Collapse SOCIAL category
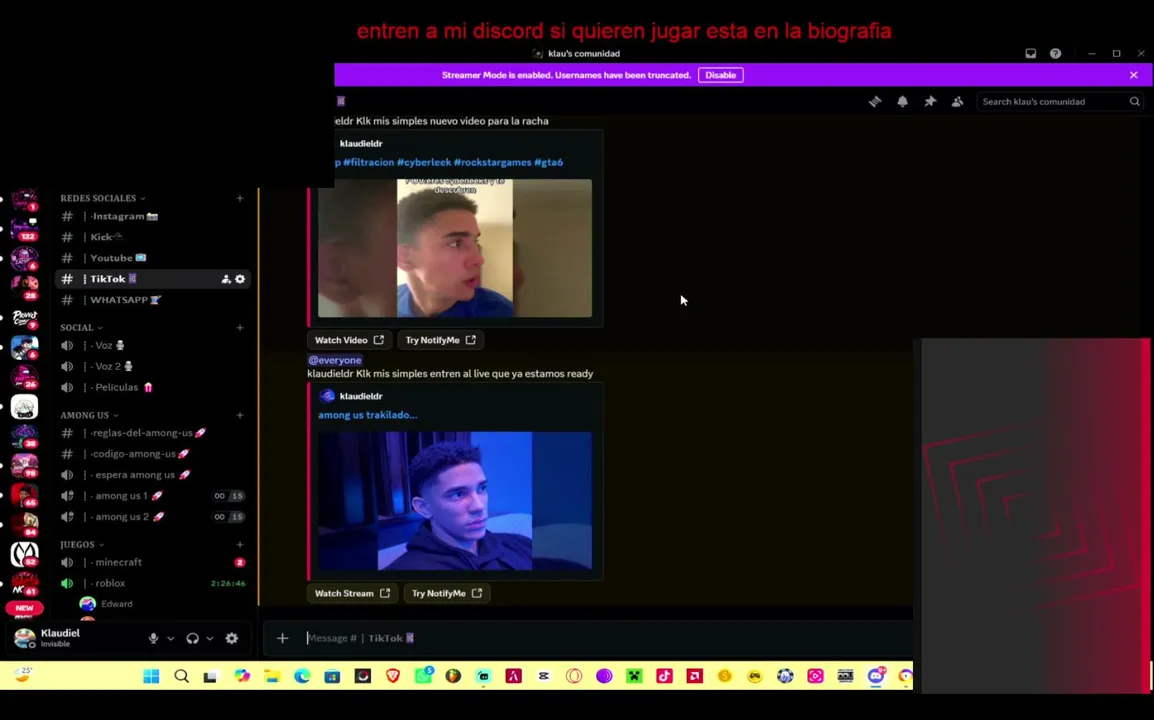 click(x=81, y=328)
